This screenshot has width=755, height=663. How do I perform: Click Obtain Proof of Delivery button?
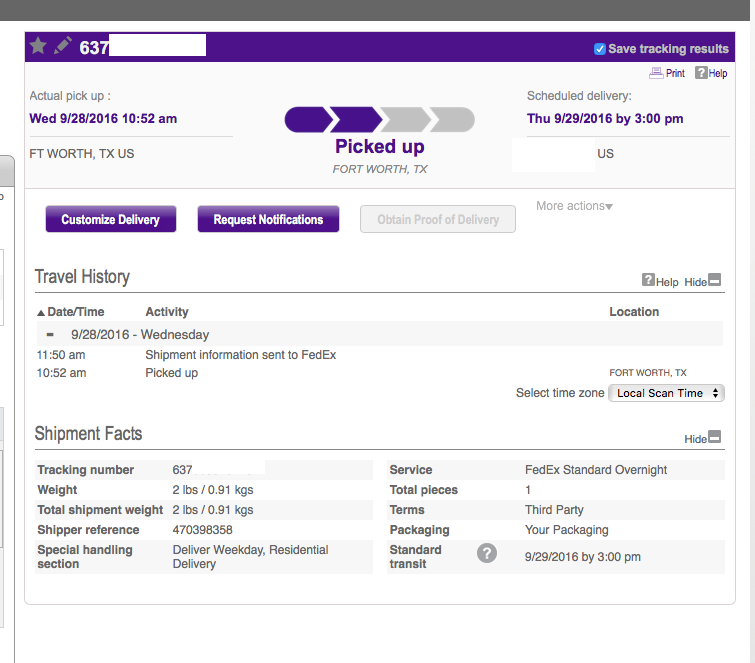point(438,220)
